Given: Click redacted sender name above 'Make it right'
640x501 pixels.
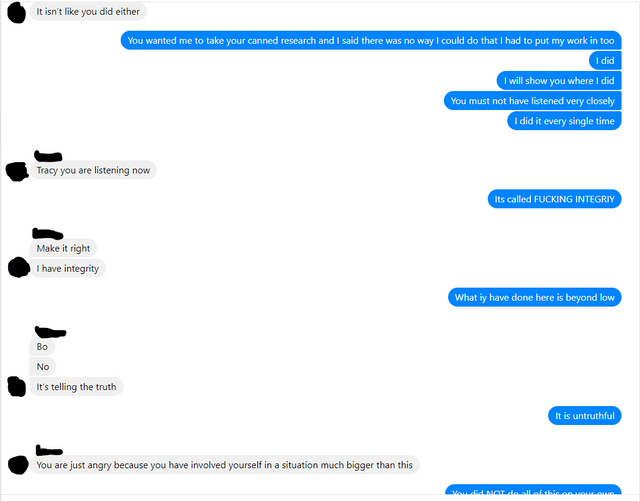Looking at the screenshot, I should 48,234.
